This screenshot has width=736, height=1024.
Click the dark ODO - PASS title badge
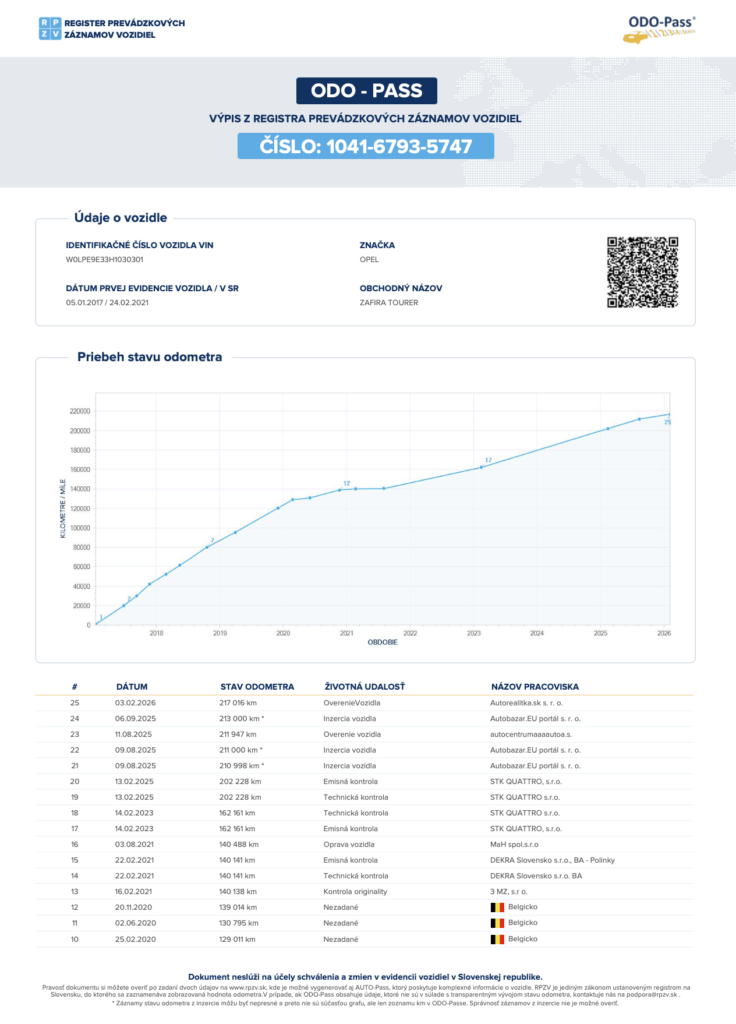pos(367,91)
